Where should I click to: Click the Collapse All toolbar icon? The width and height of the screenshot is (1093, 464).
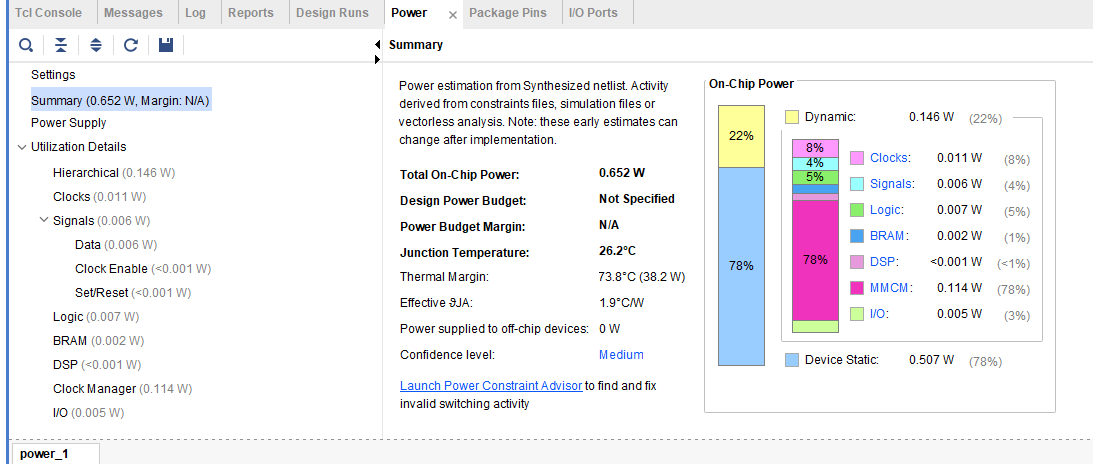(x=61, y=45)
